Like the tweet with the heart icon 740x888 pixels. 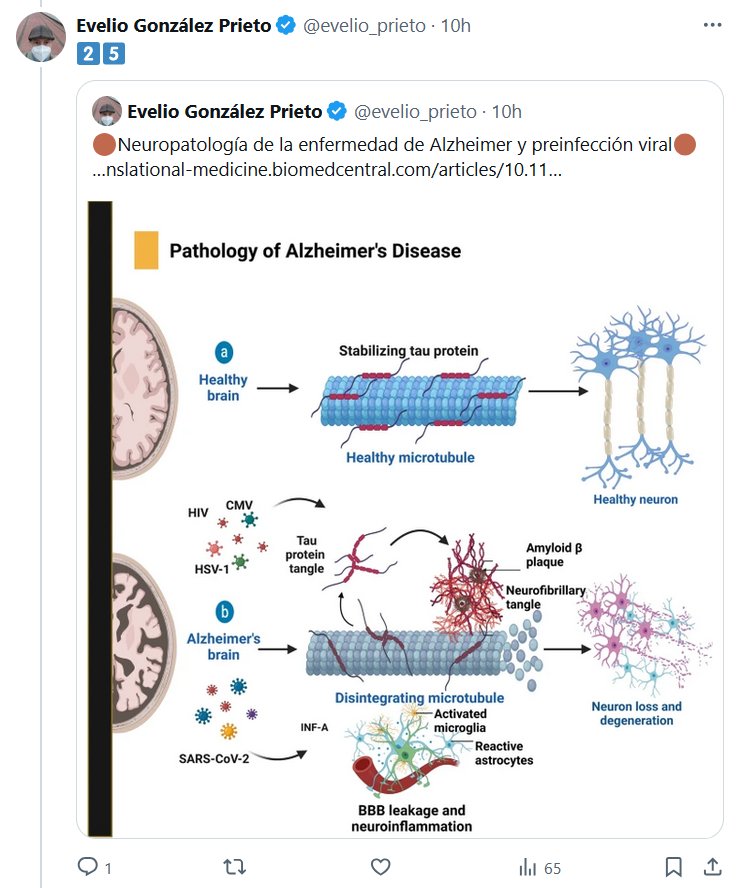(x=380, y=866)
